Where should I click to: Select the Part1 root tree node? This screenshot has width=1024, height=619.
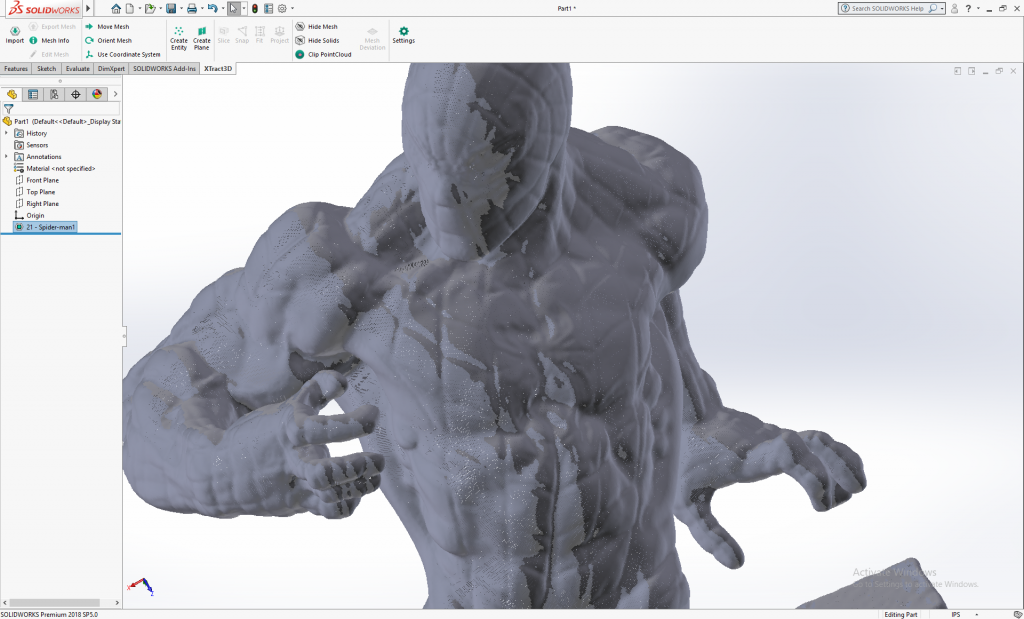(x=61, y=121)
